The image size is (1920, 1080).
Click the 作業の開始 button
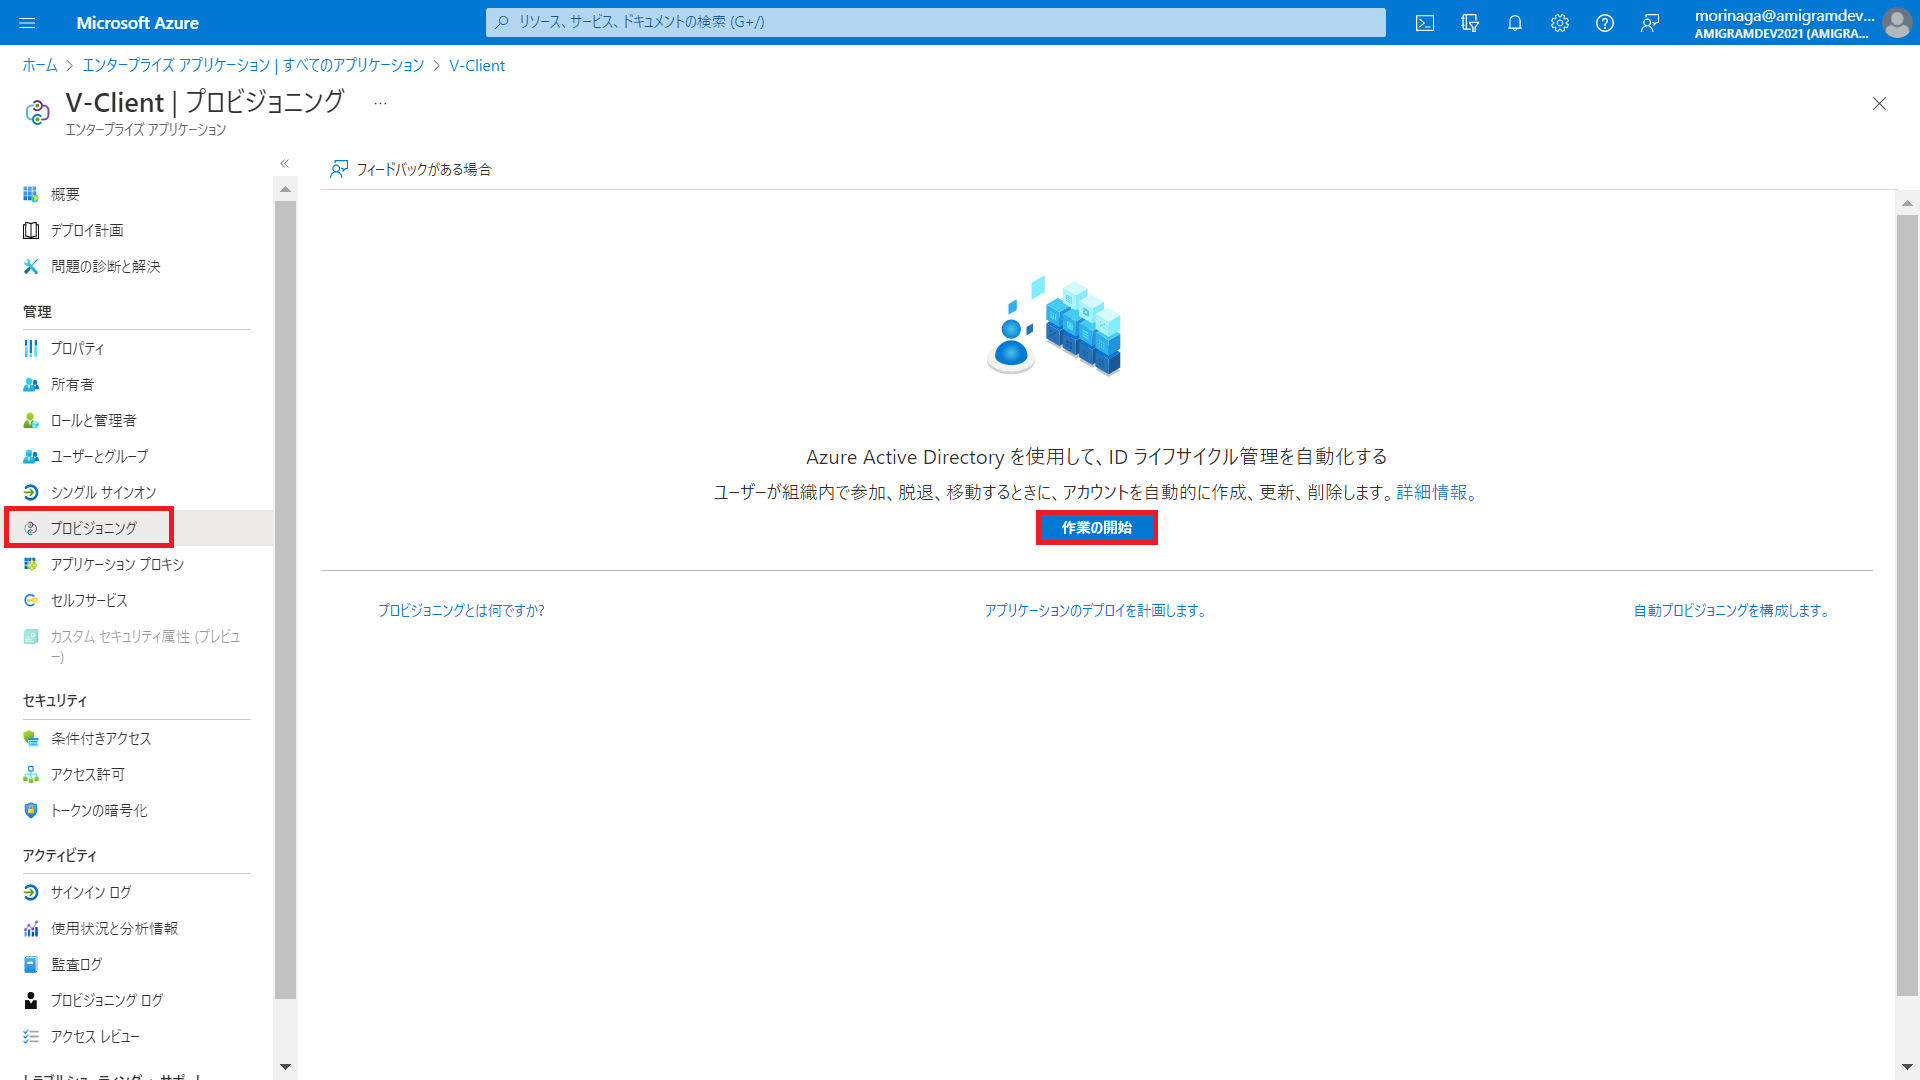1096,527
